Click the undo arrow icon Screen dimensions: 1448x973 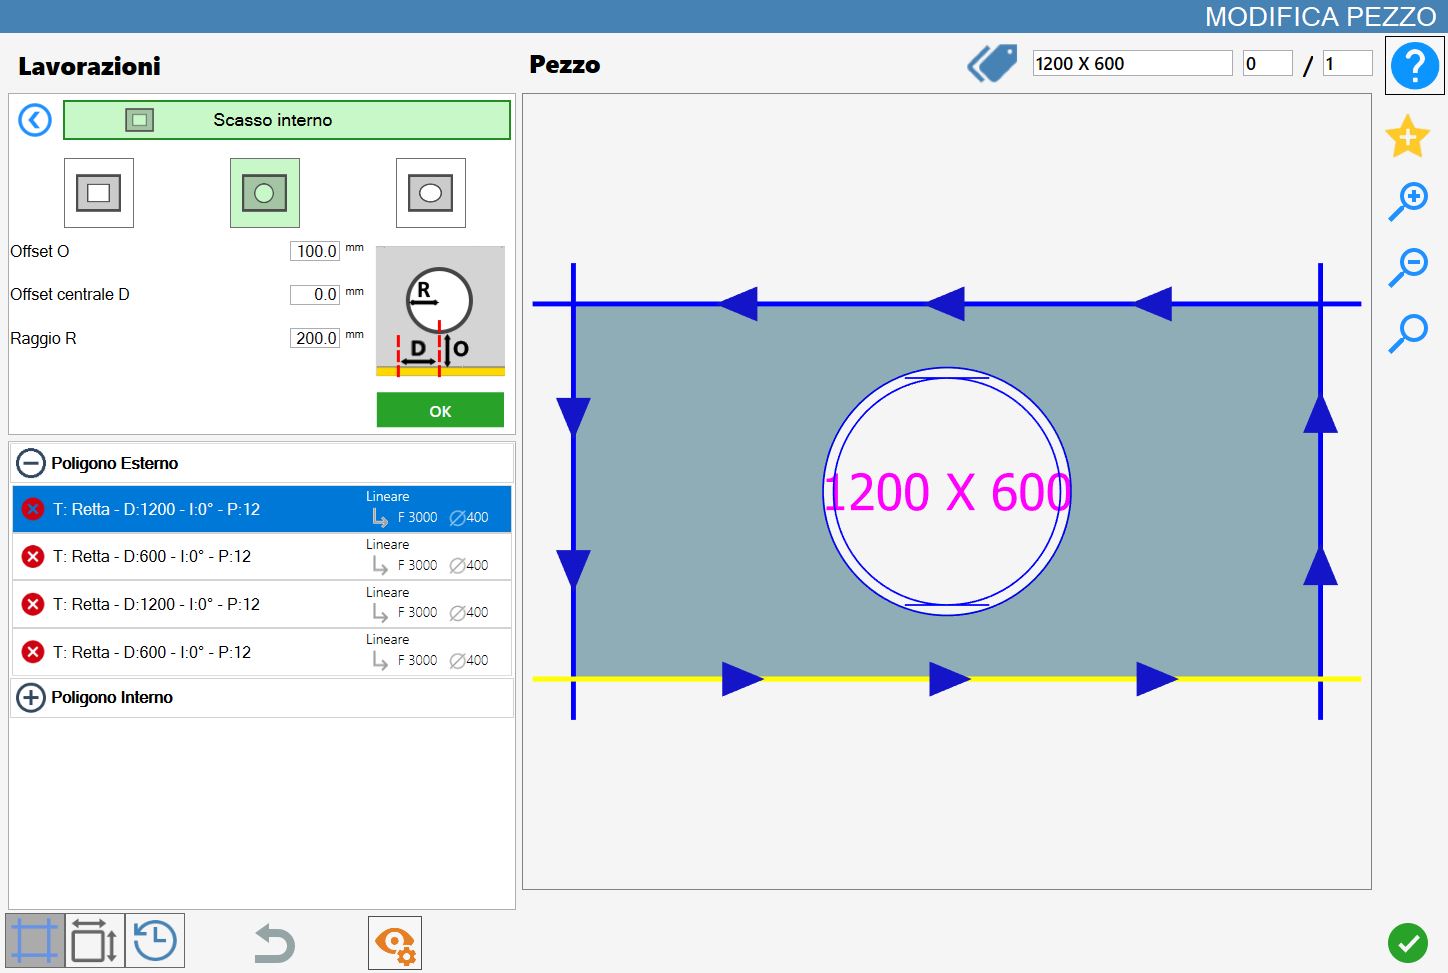[x=274, y=943]
